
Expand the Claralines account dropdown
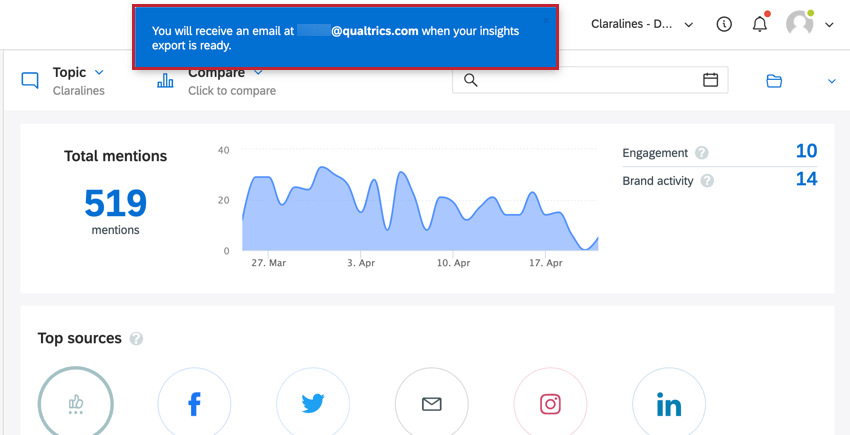point(642,24)
